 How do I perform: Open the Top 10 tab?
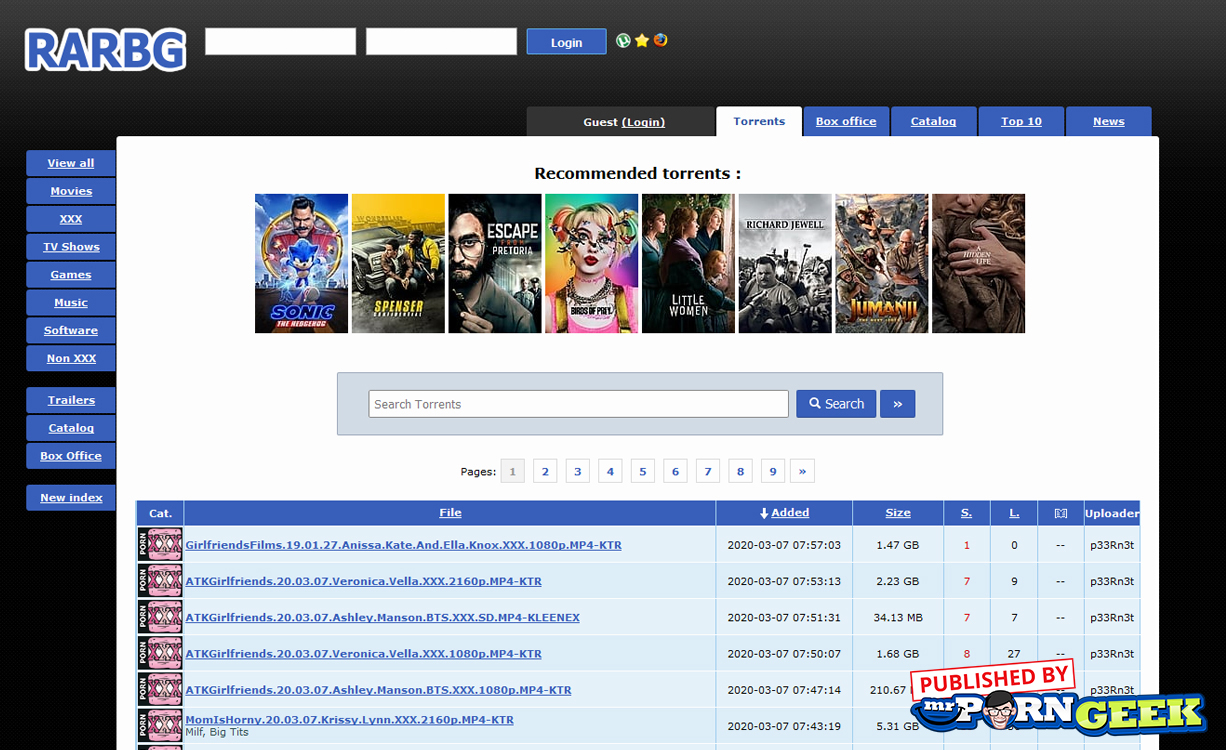(1021, 121)
